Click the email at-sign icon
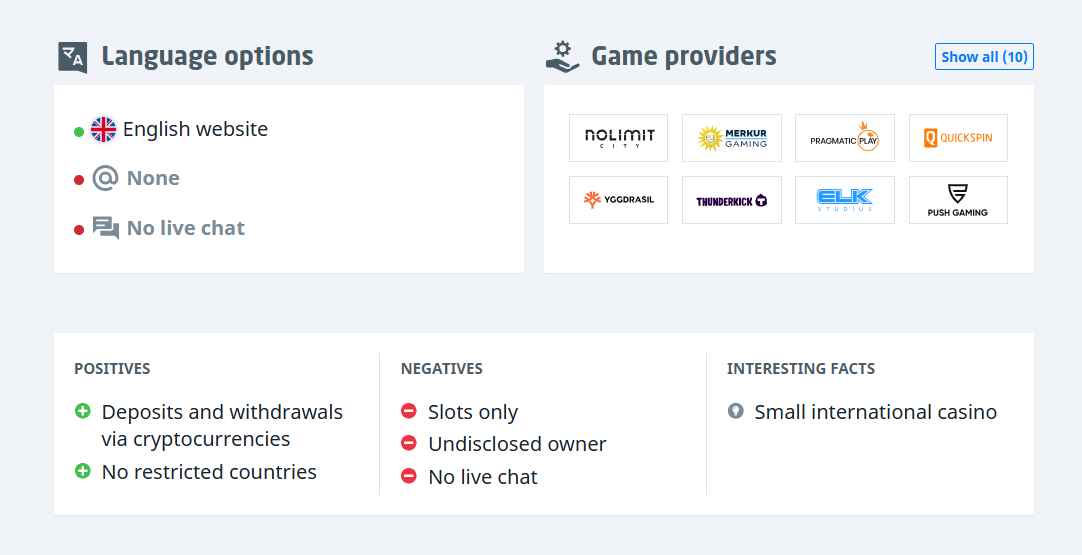1082x555 pixels. click(105, 178)
